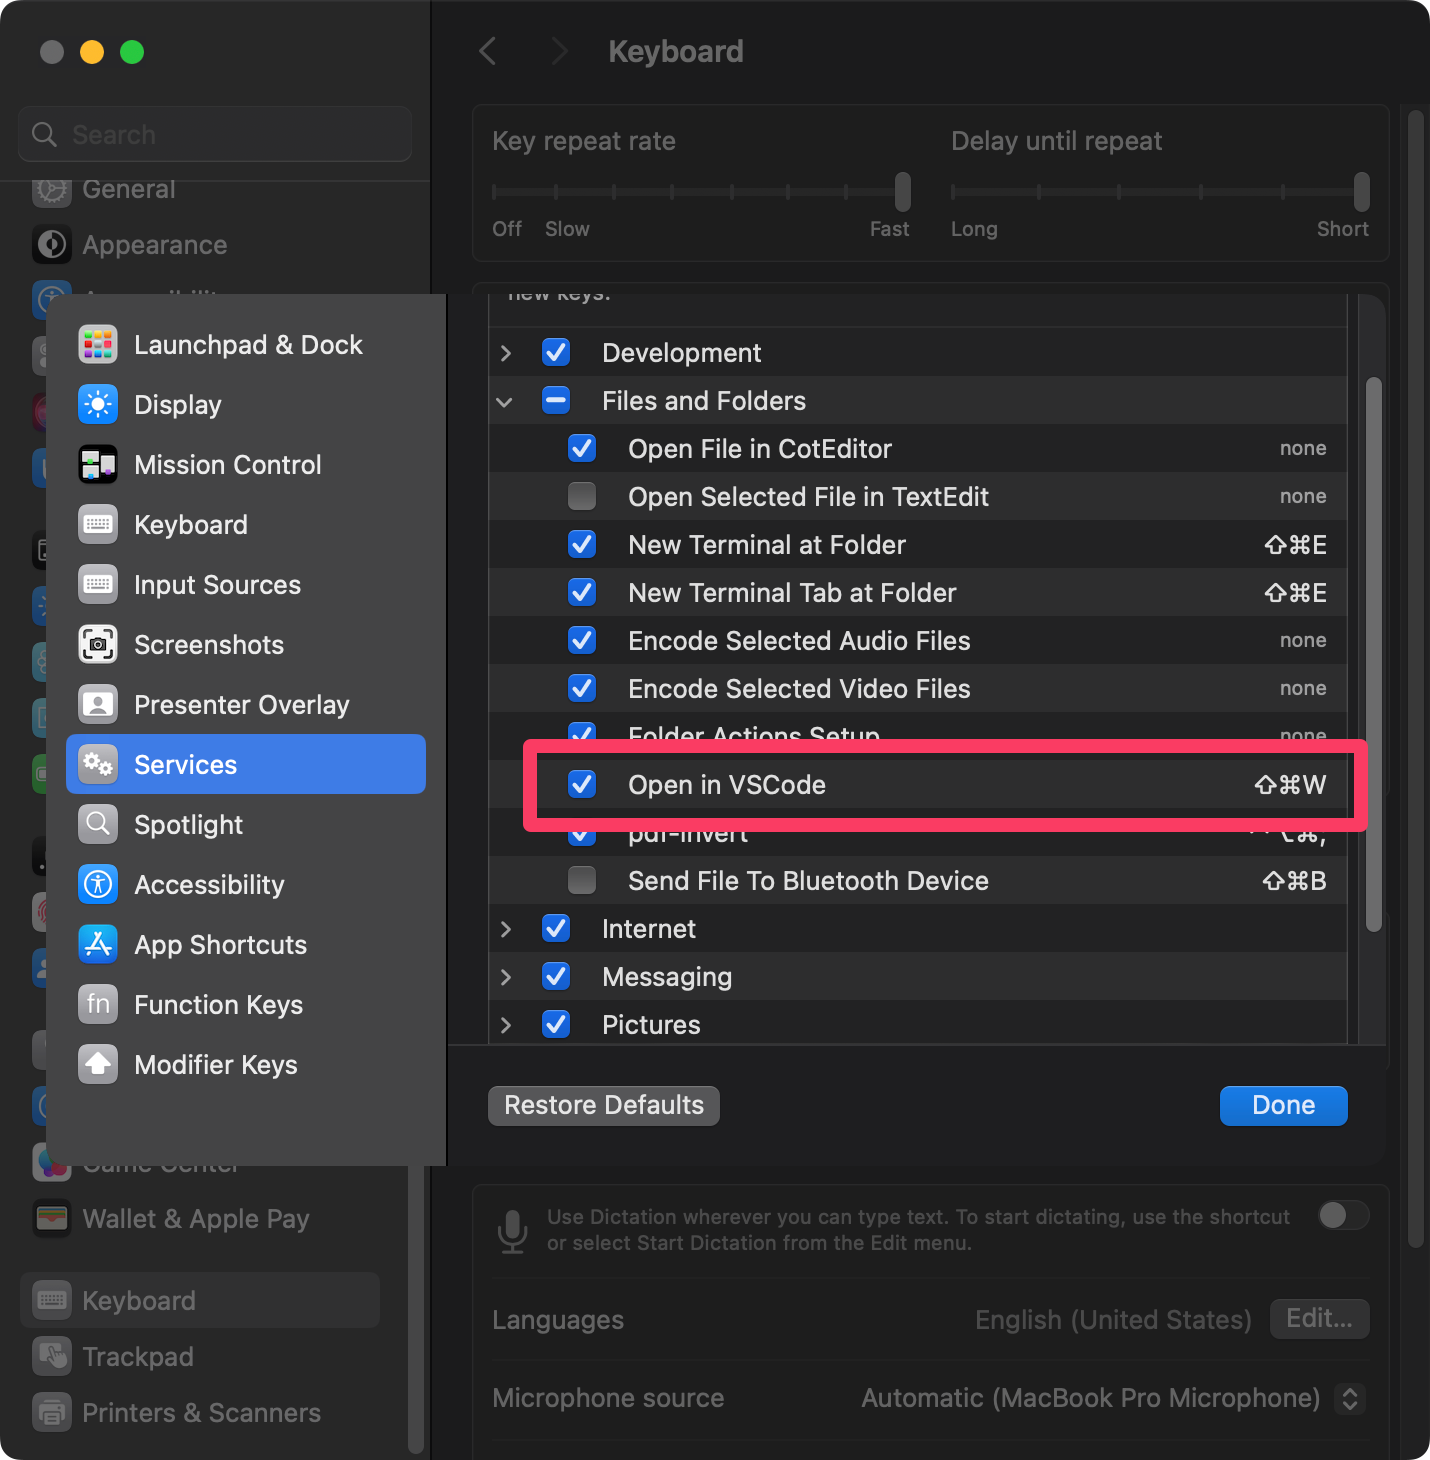The height and width of the screenshot is (1460, 1430).
Task: Collapse the Files and Folders group
Action: 505,402
